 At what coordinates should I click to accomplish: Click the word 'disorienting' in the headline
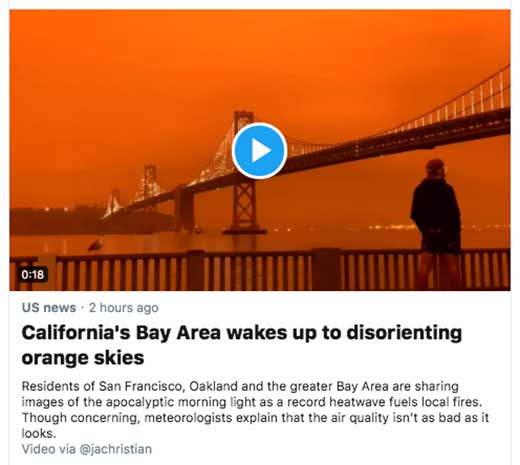[404, 333]
